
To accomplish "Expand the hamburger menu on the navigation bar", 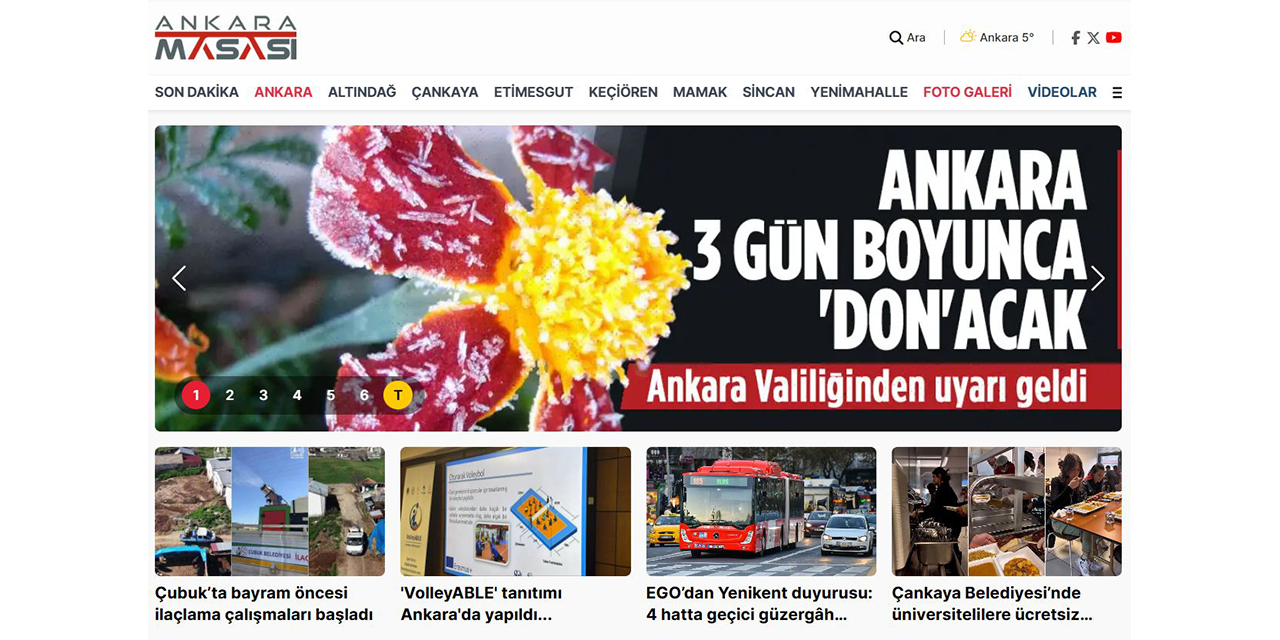I will tap(1118, 91).
